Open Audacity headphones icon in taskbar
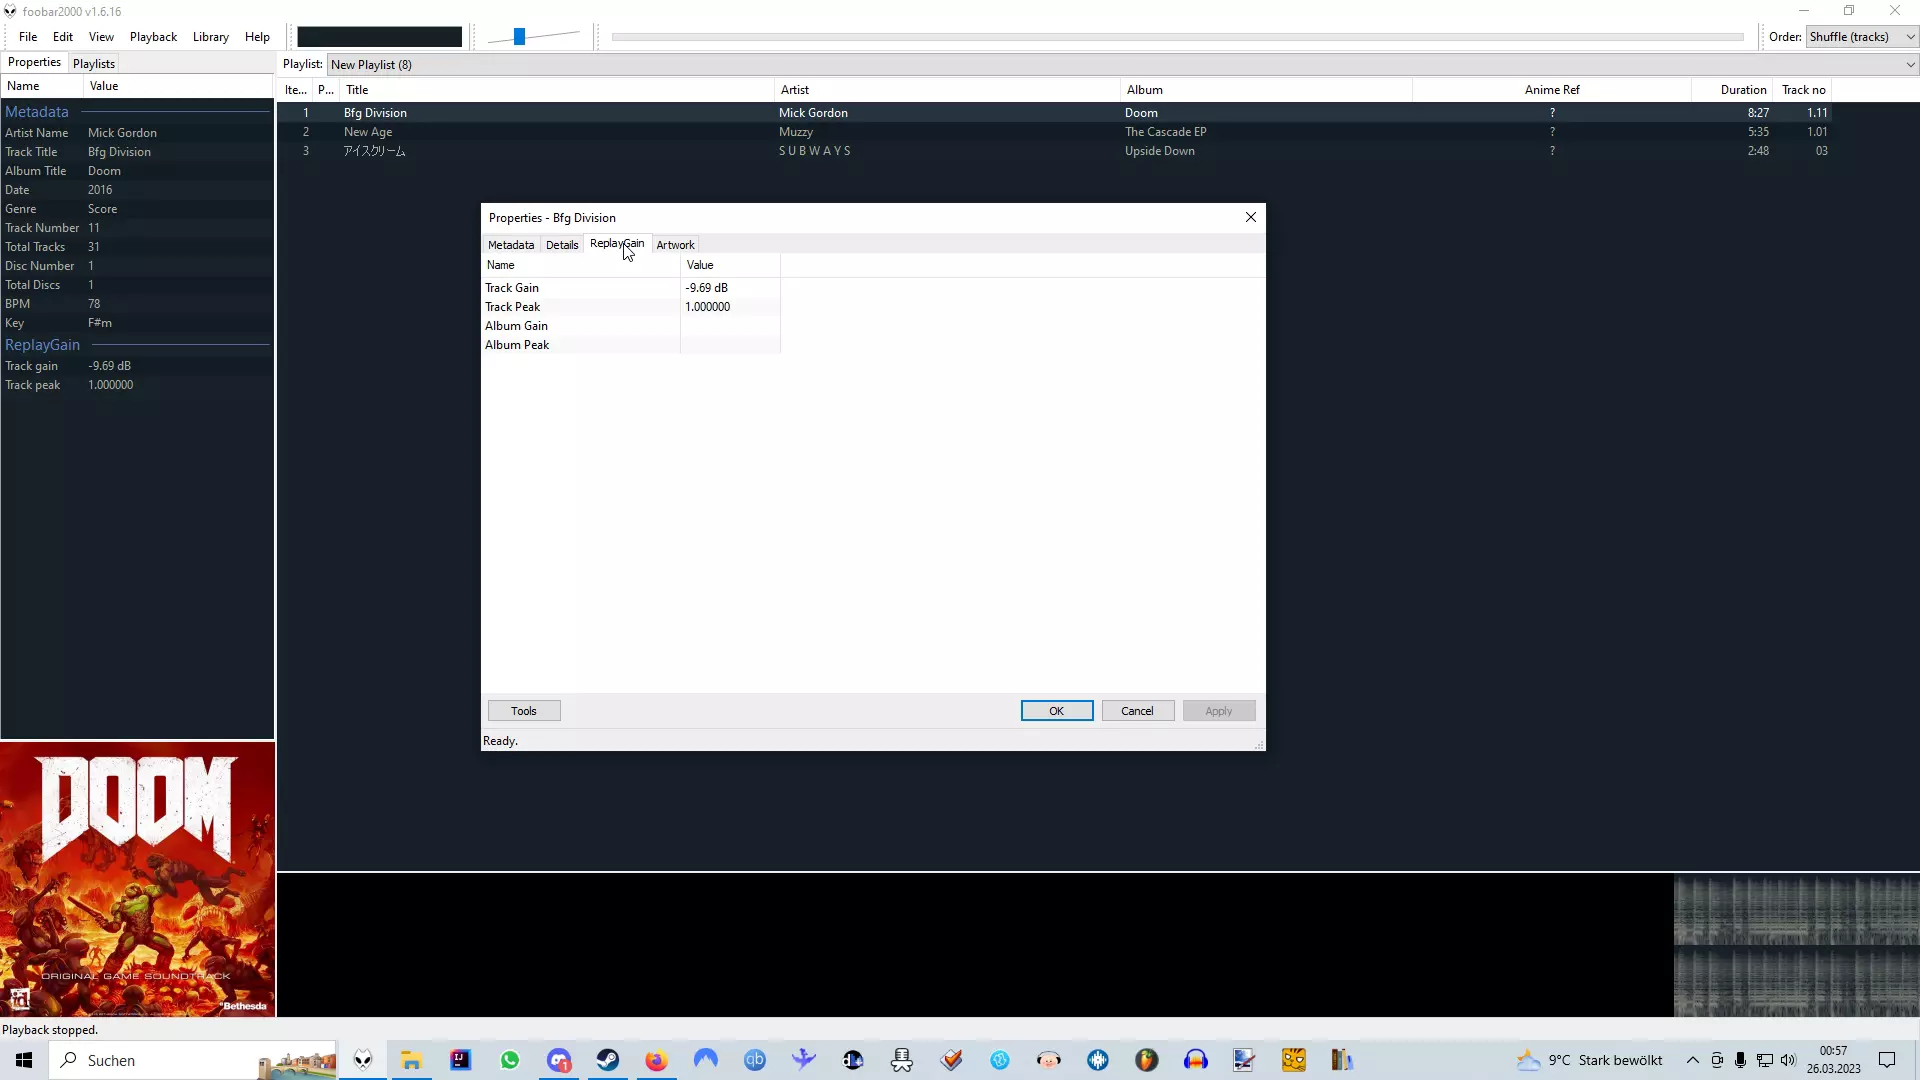 pyautogui.click(x=1196, y=1060)
